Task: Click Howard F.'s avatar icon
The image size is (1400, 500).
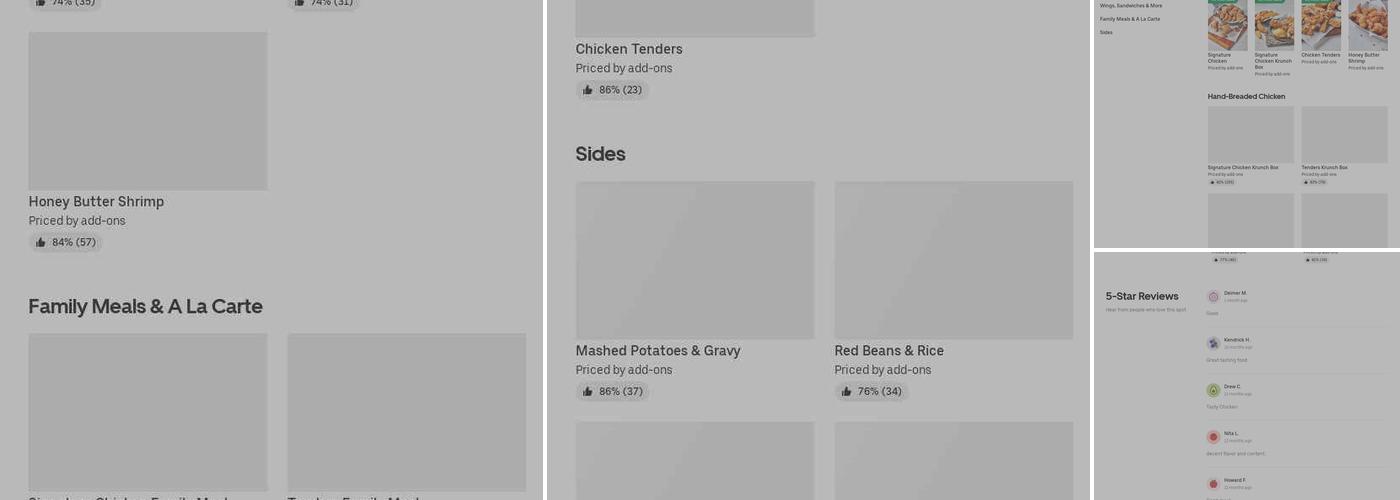Action: pyautogui.click(x=1213, y=483)
